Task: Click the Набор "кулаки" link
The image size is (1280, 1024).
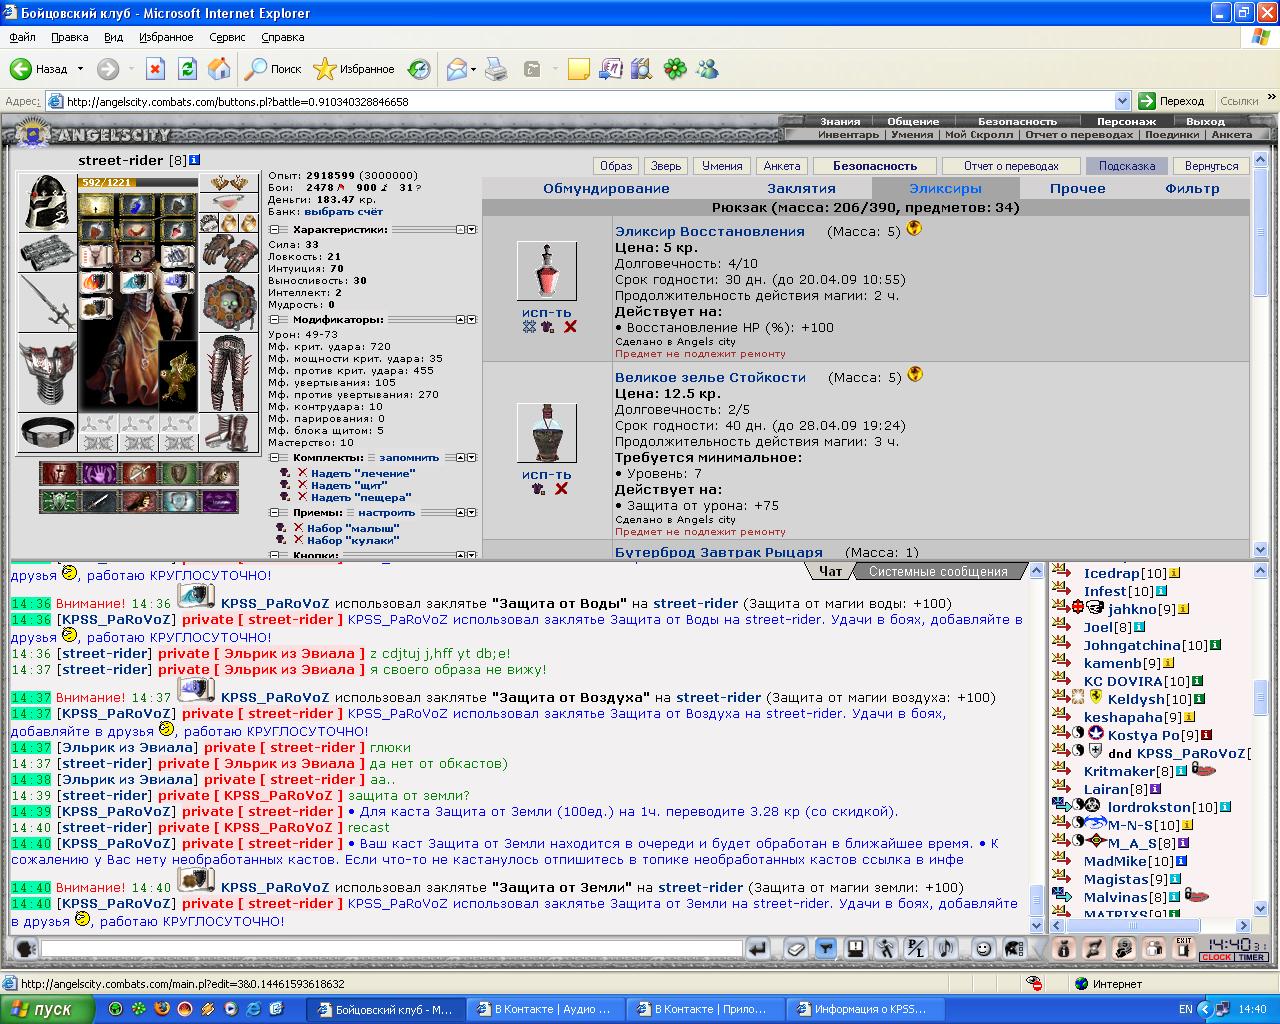Action: 353,540
